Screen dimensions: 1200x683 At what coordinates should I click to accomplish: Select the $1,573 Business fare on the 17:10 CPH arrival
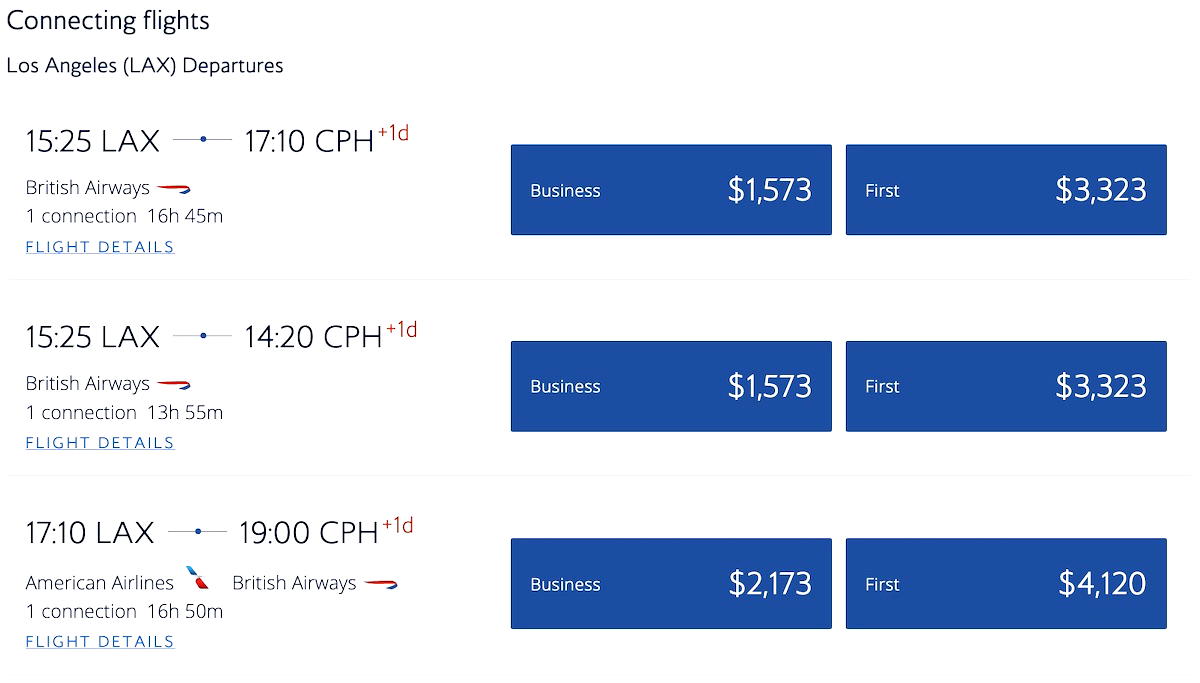tap(671, 190)
